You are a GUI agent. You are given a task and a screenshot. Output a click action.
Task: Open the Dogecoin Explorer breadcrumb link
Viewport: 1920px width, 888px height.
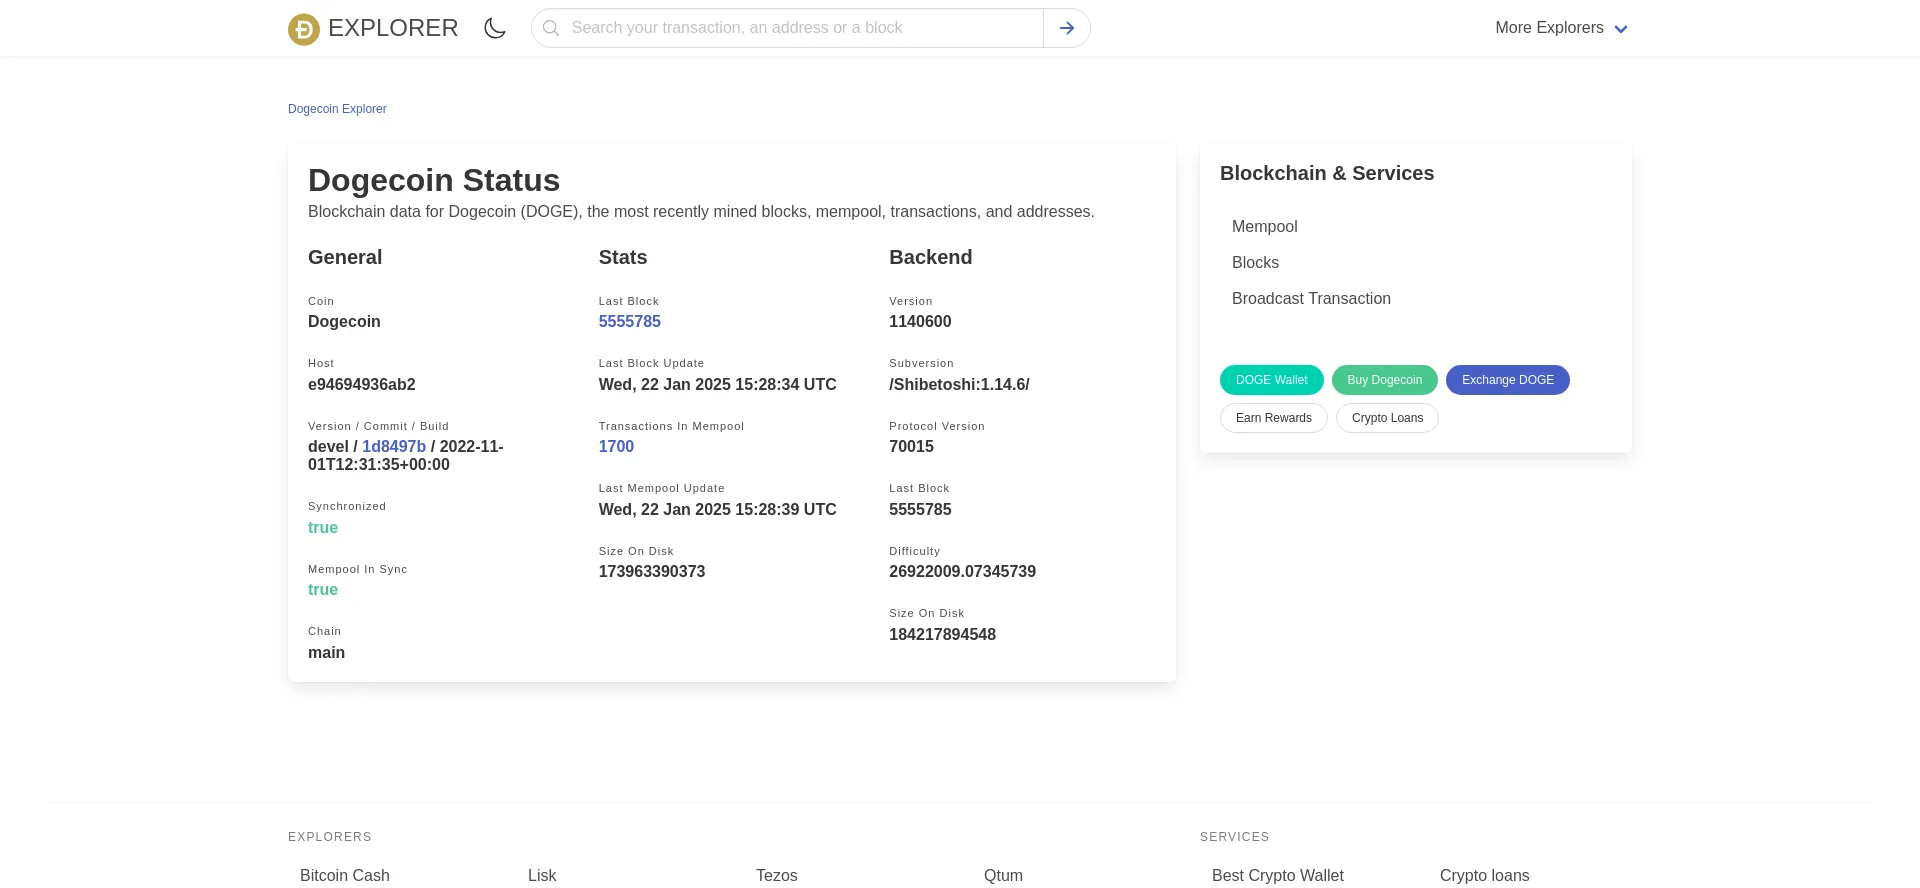pos(337,109)
